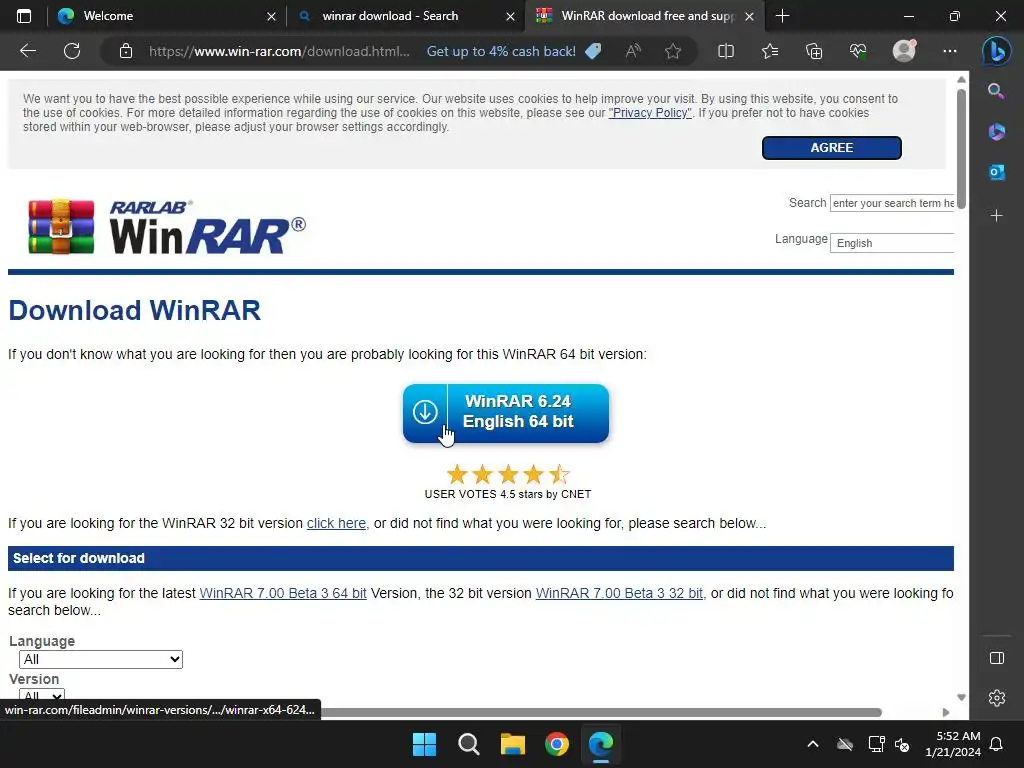Viewport: 1024px width, 768px height.
Task: Open Collections icon
Action: (814, 51)
